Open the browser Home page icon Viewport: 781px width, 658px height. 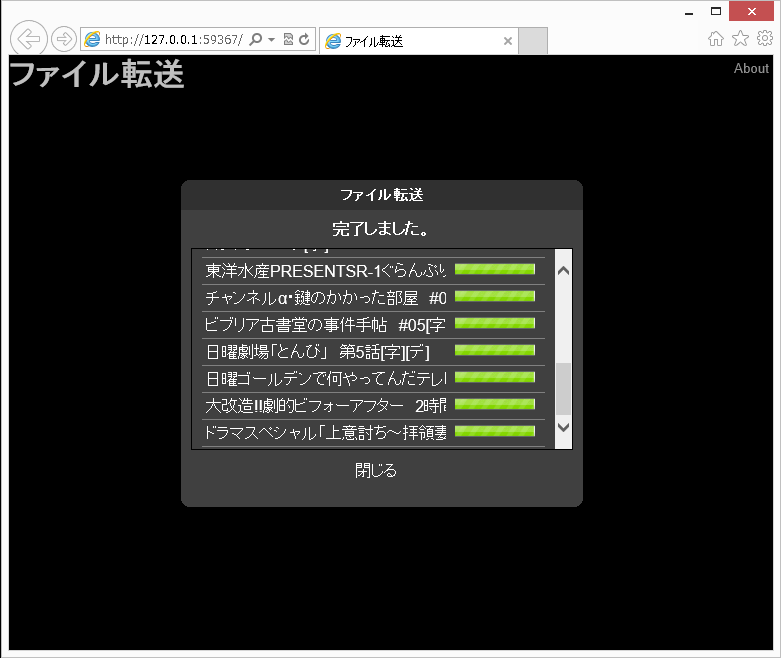pyautogui.click(x=716, y=39)
